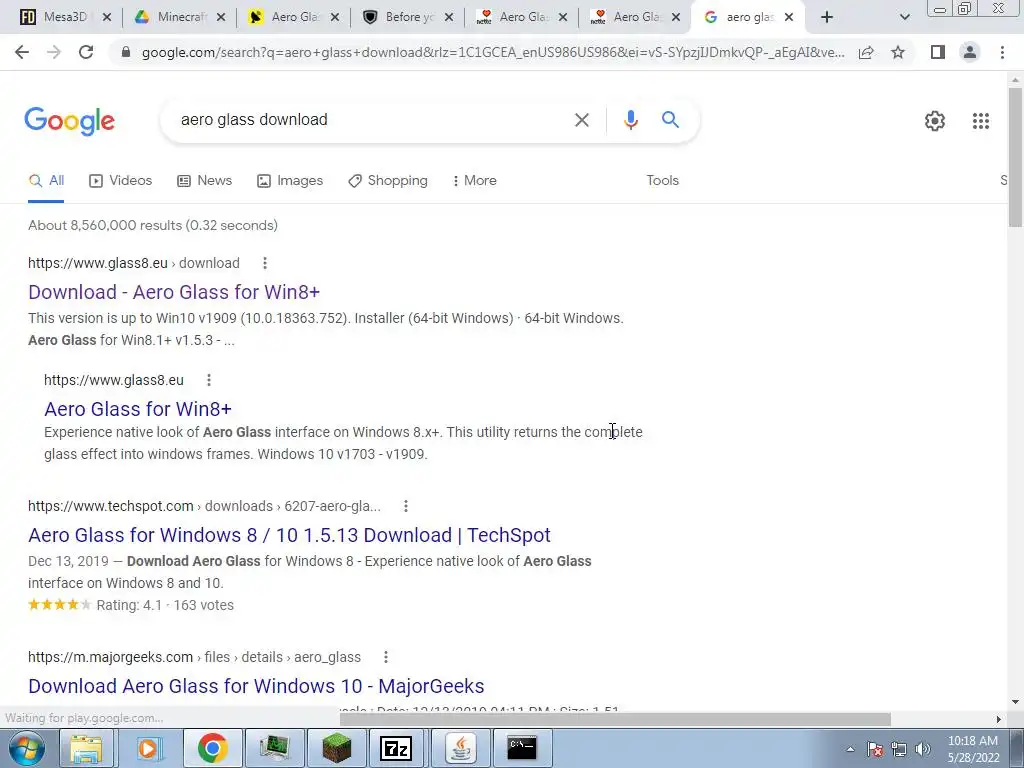
Task: Bookmark this page with the star
Action: (898, 52)
